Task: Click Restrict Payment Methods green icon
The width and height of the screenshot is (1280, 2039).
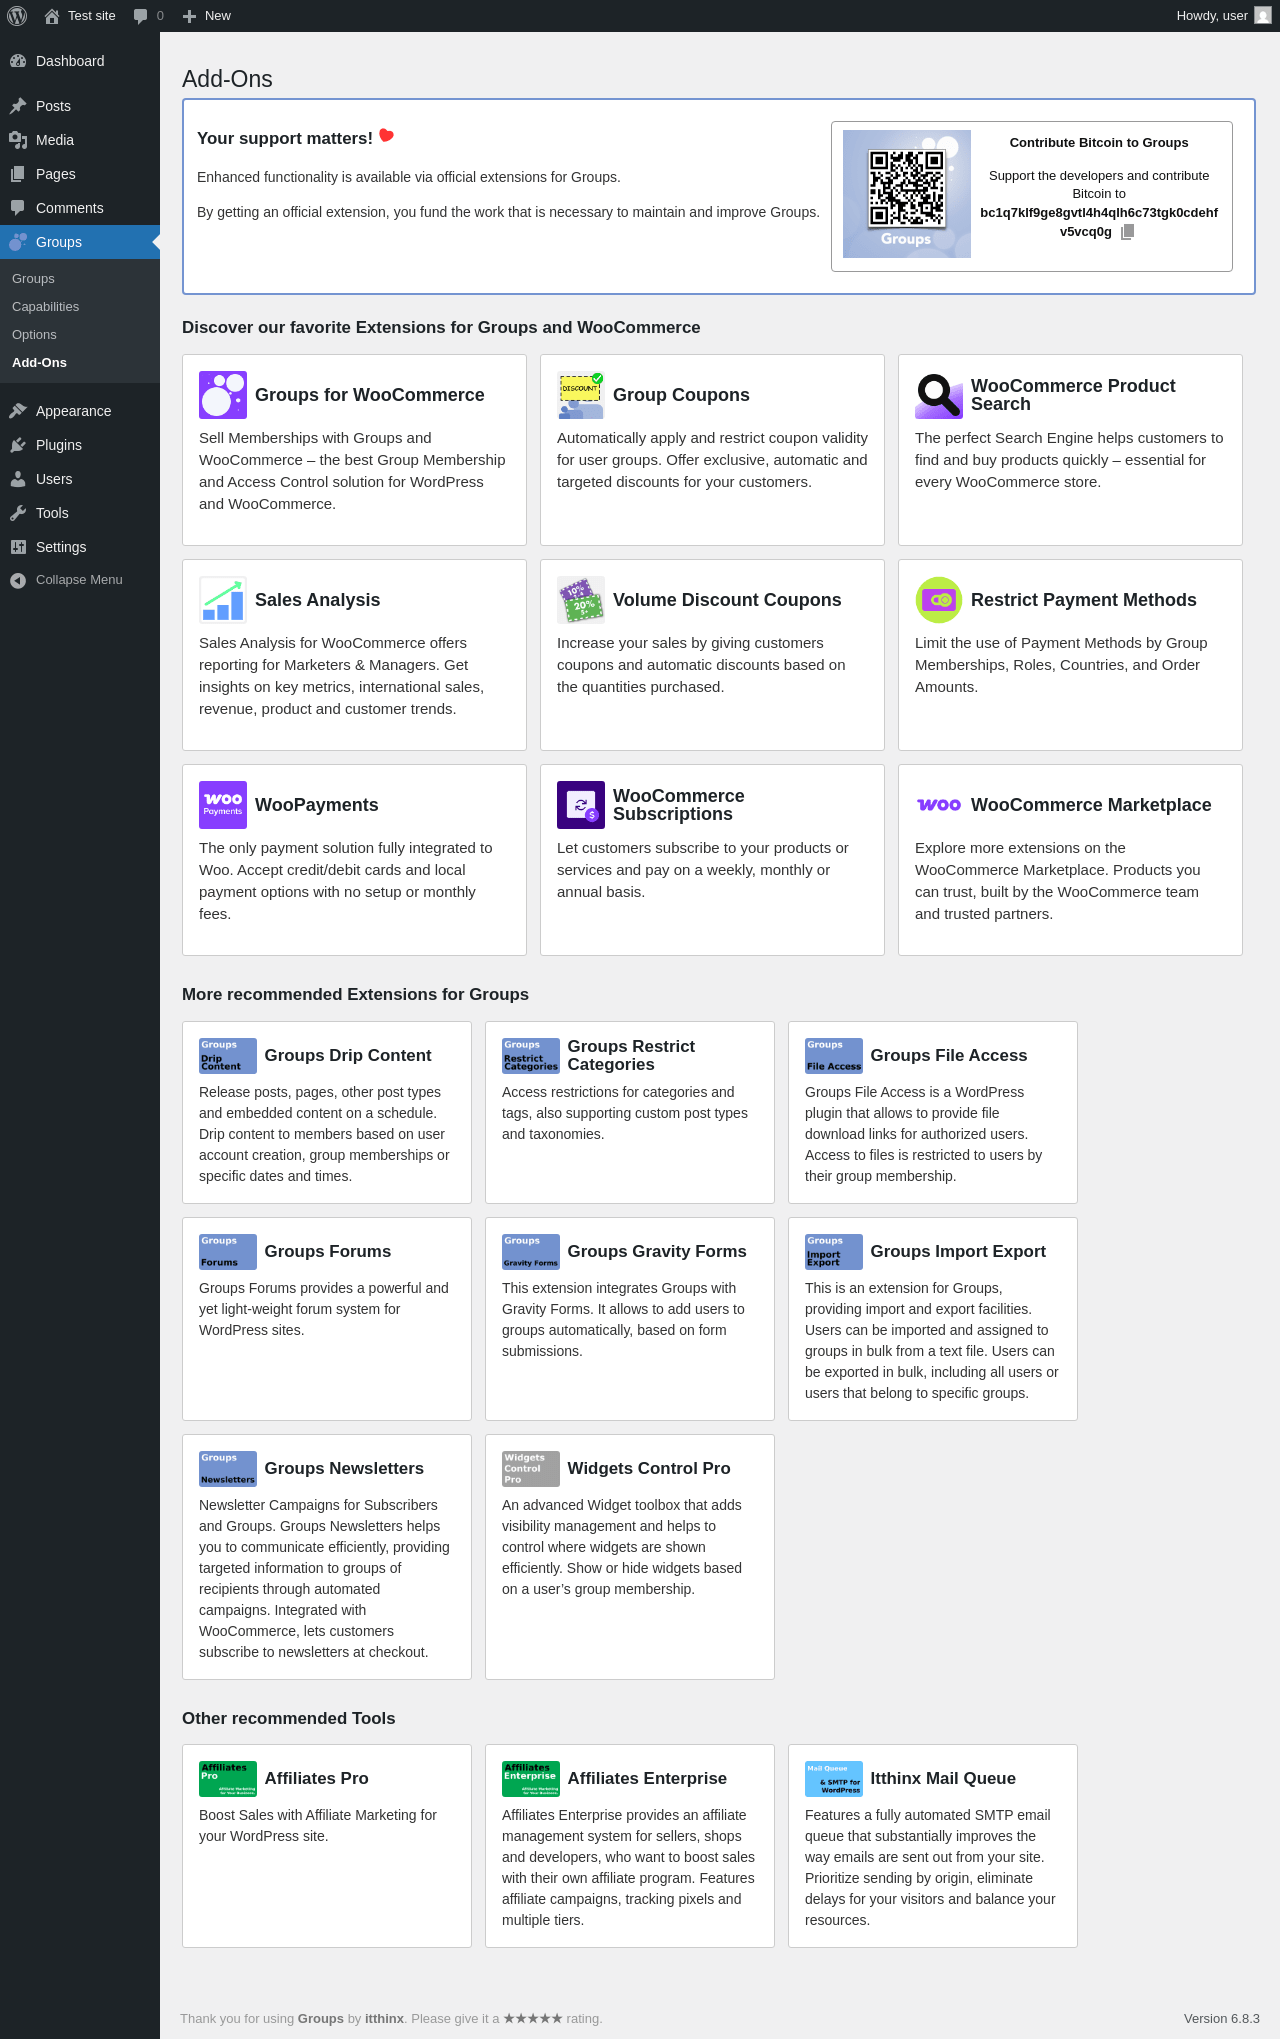Action: pyautogui.click(x=939, y=600)
